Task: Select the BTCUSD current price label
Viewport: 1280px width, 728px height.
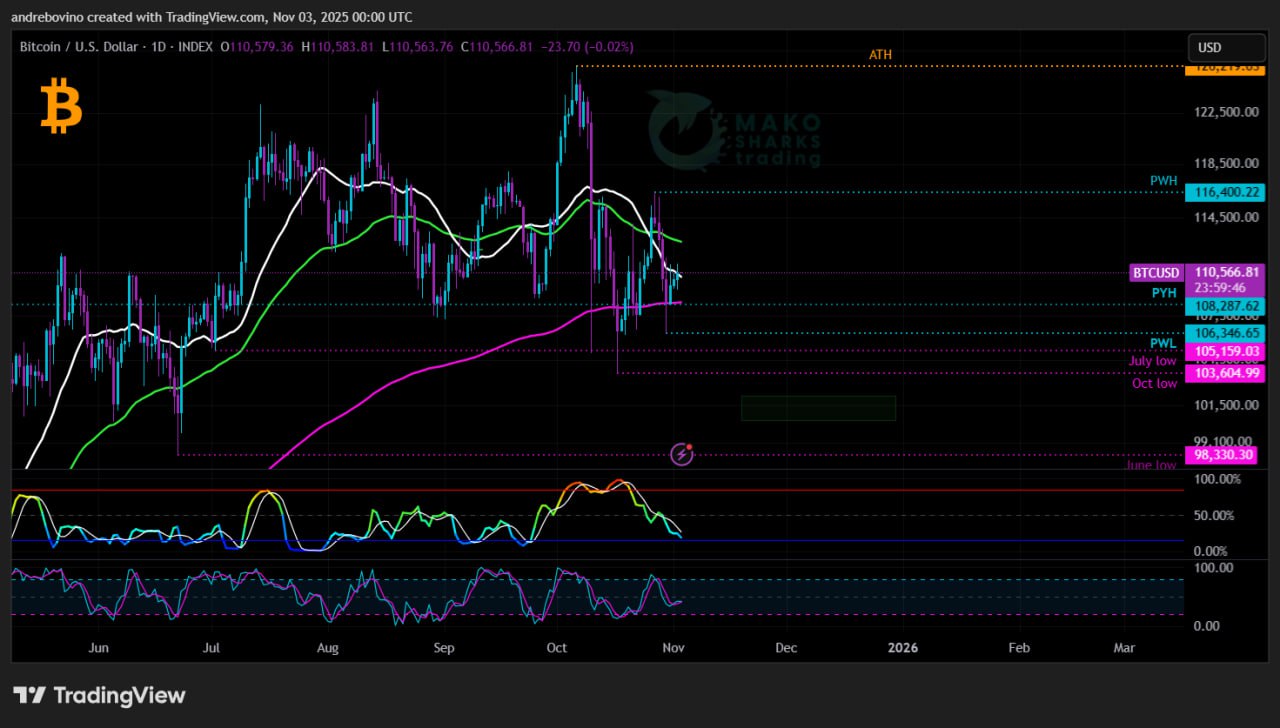Action: 1156,272
